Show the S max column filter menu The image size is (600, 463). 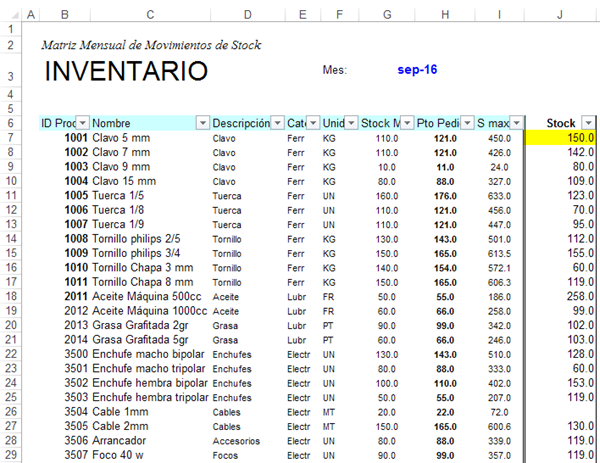(516, 123)
